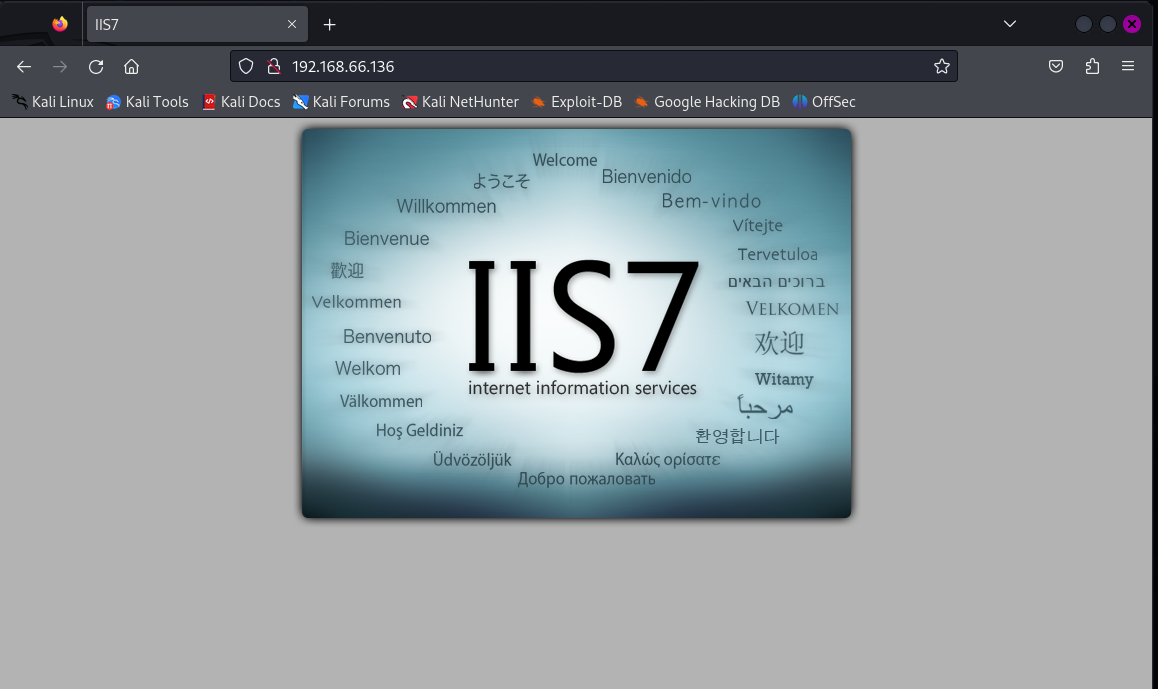
Task: Open the Kali Forums bookmark
Action: coord(341,102)
